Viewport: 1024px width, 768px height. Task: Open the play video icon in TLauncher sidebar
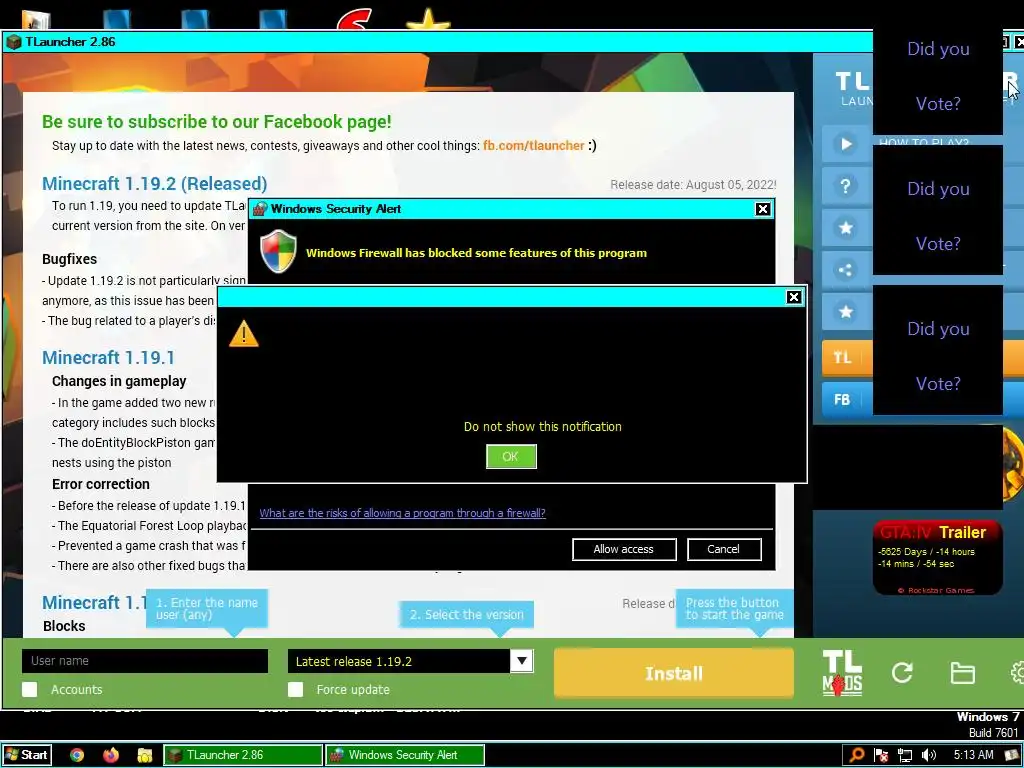pos(846,144)
